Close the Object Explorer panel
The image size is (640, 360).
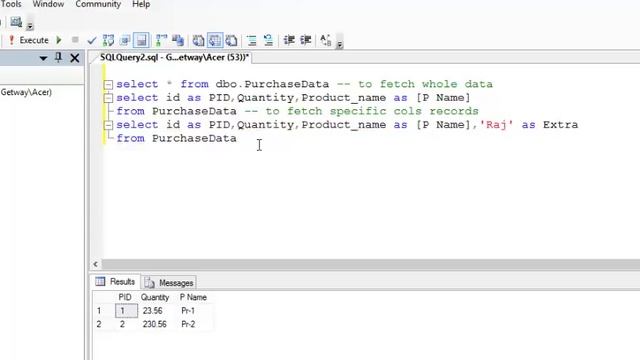tap(75, 58)
